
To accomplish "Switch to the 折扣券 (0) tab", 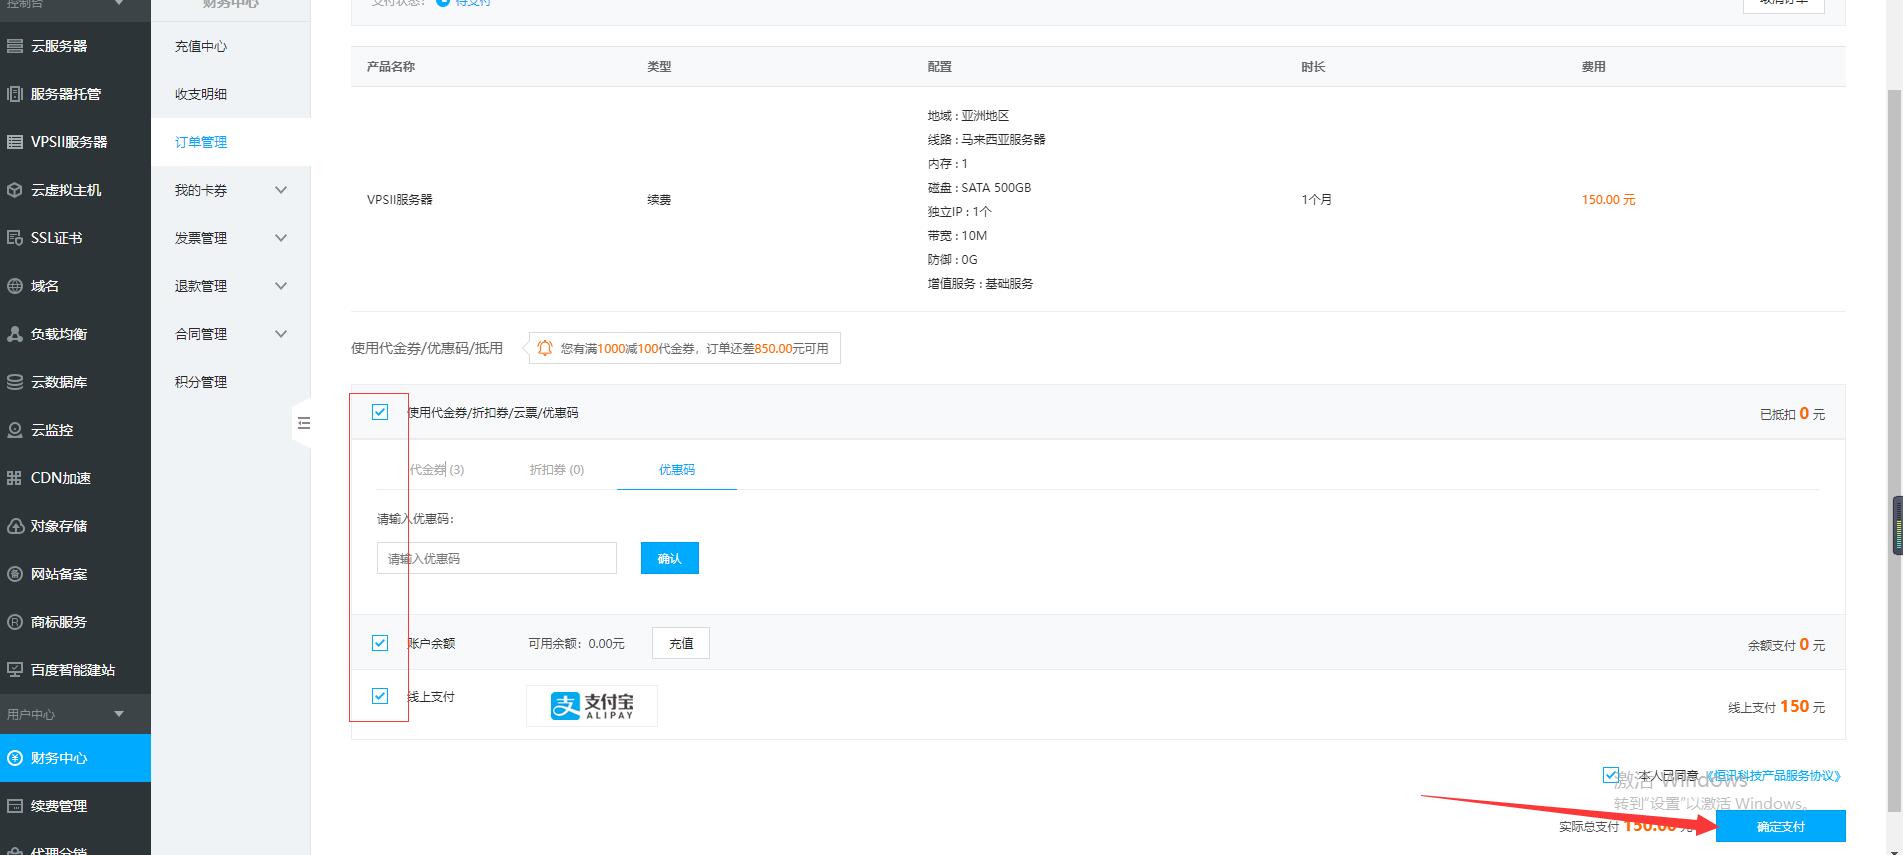I will point(556,469).
